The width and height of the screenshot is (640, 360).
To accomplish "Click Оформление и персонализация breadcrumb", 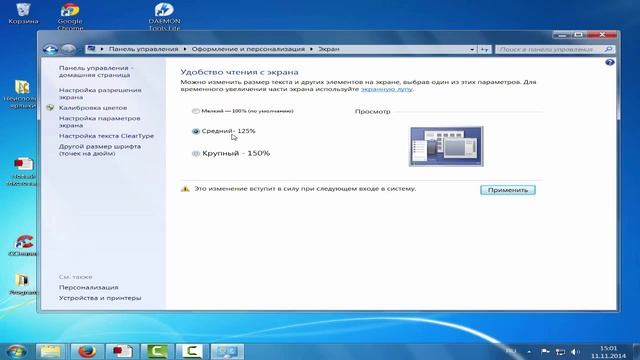I will (248, 49).
